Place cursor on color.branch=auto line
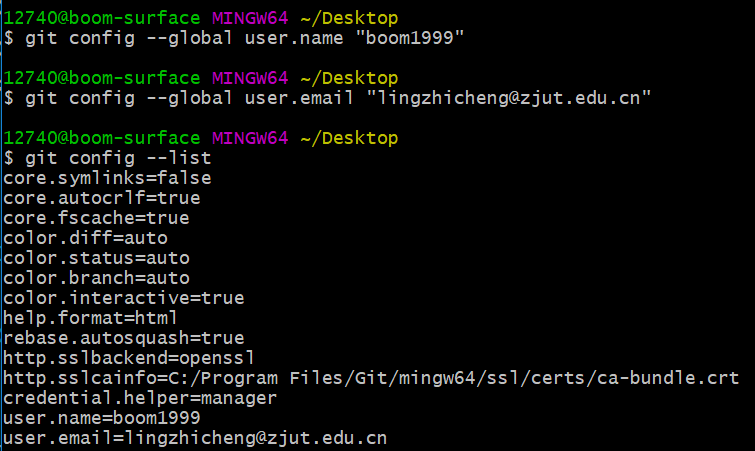This screenshot has height=451, width=755. click(96, 278)
